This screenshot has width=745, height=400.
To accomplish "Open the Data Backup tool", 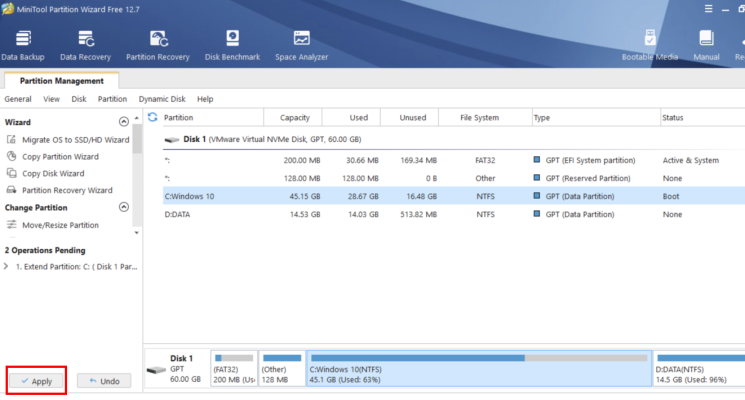I will click(23, 46).
